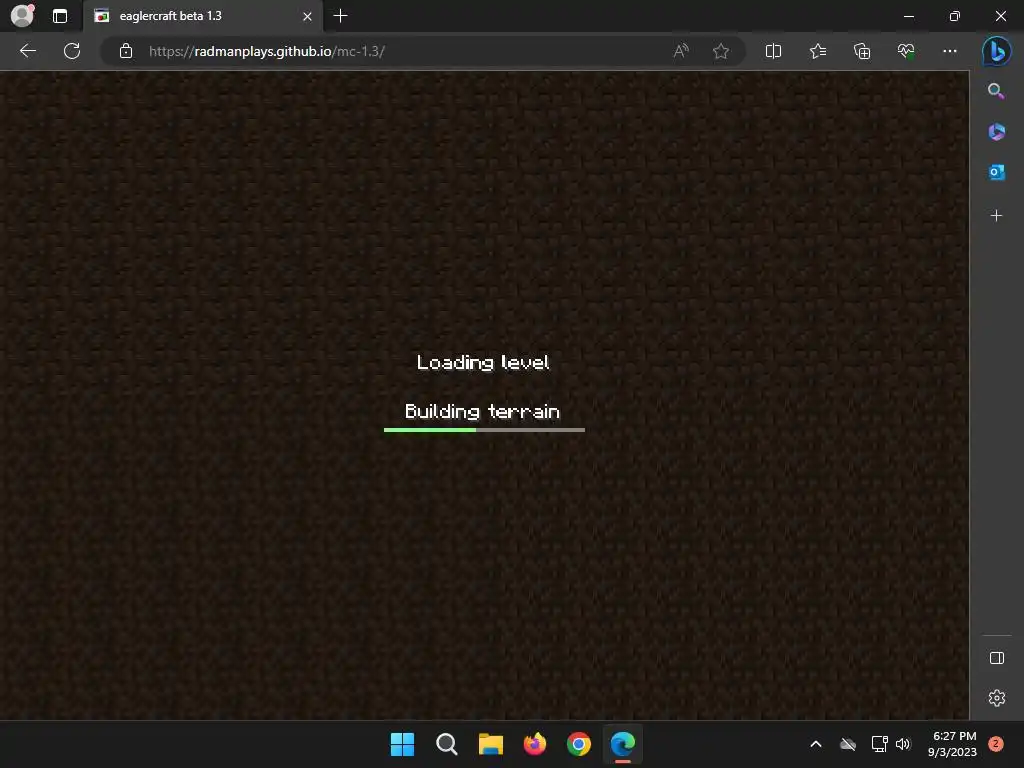Open OneDrive tray icon

click(848, 744)
